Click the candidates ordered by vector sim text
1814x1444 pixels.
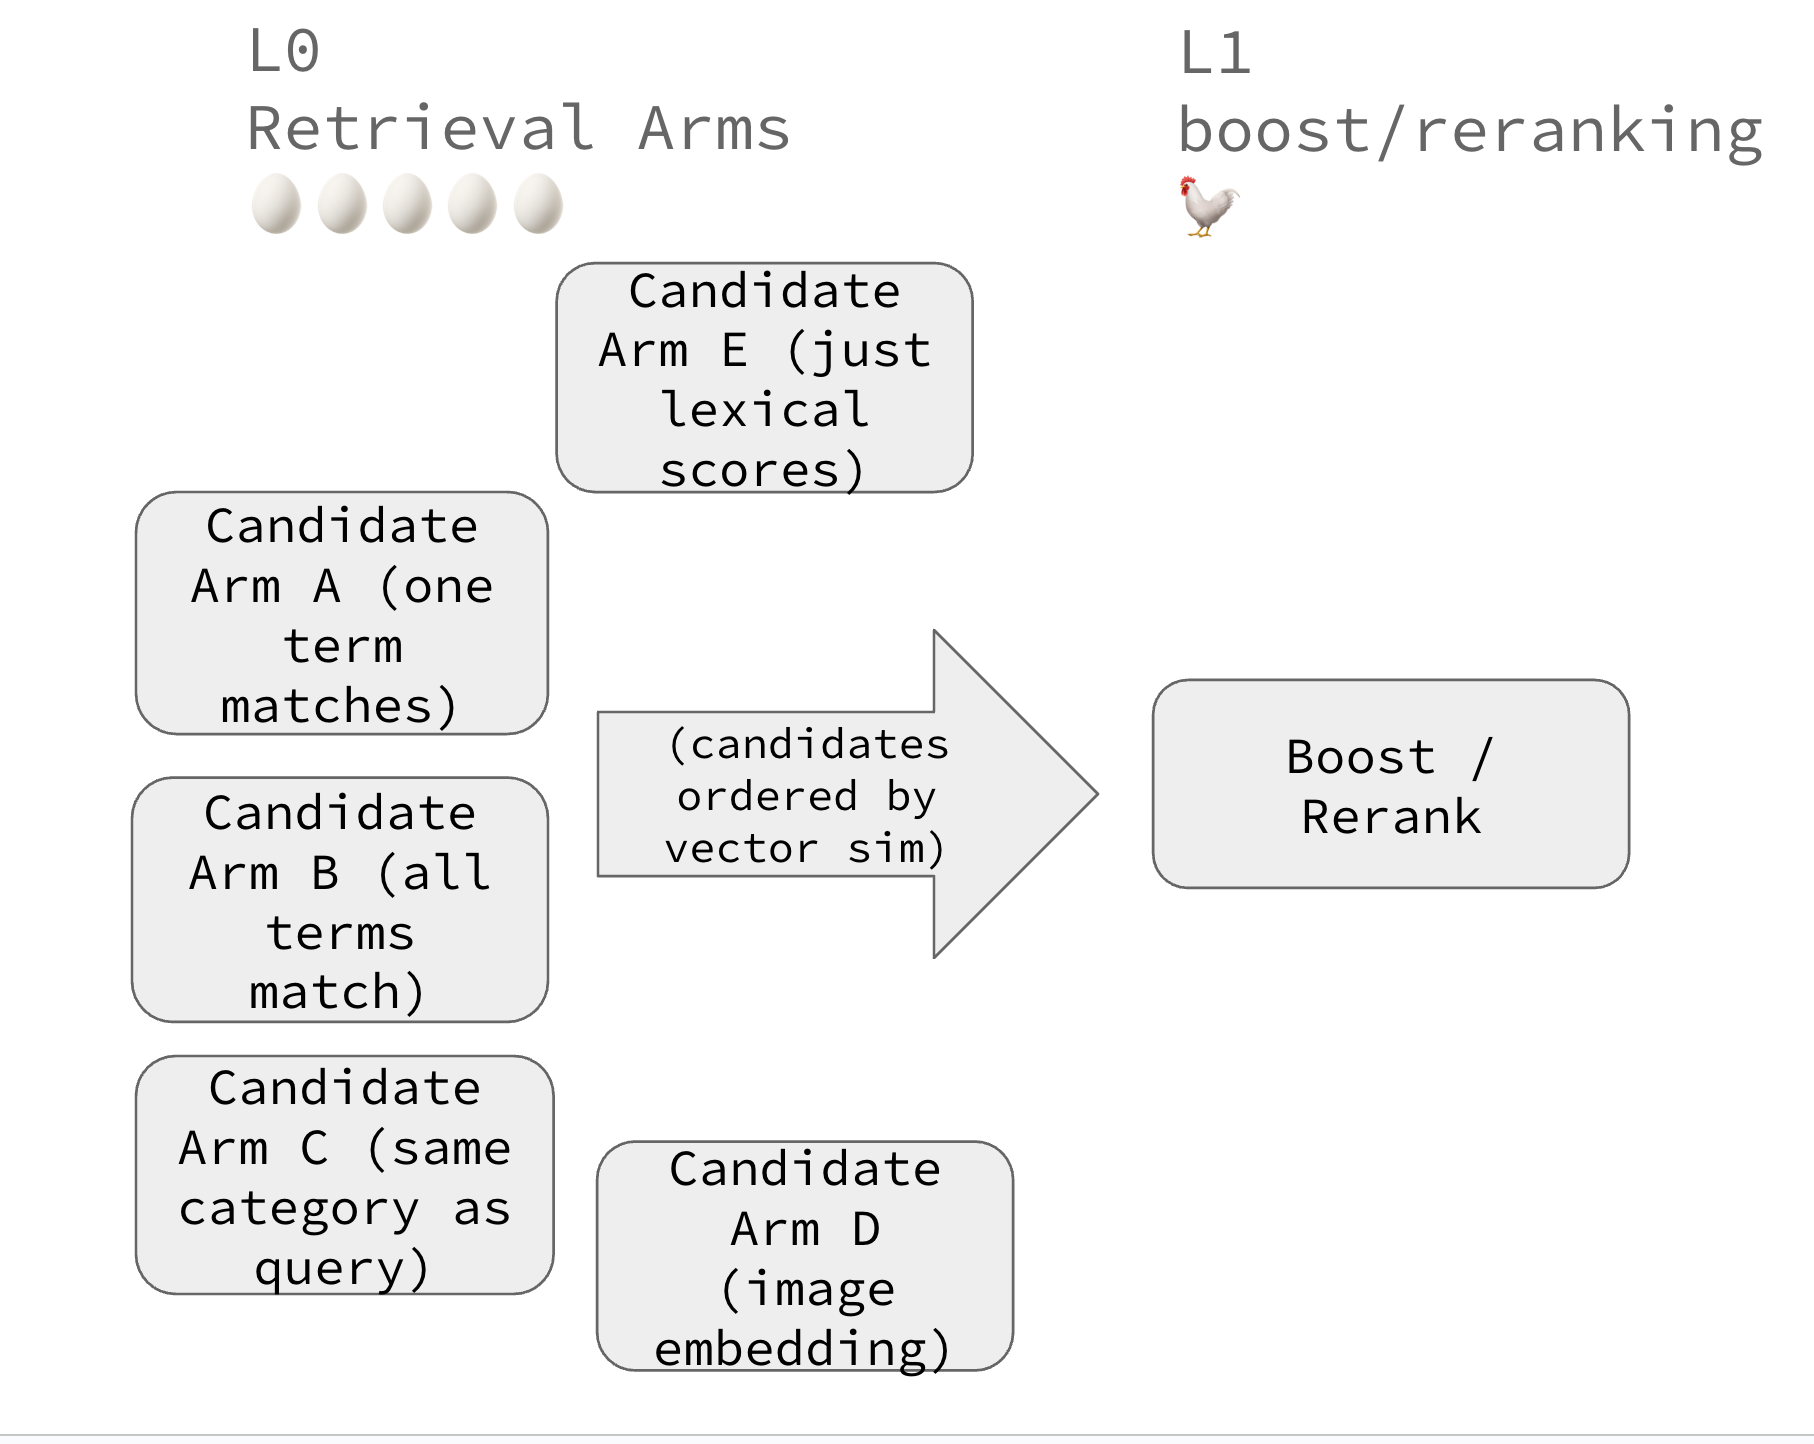pyautogui.click(x=806, y=796)
